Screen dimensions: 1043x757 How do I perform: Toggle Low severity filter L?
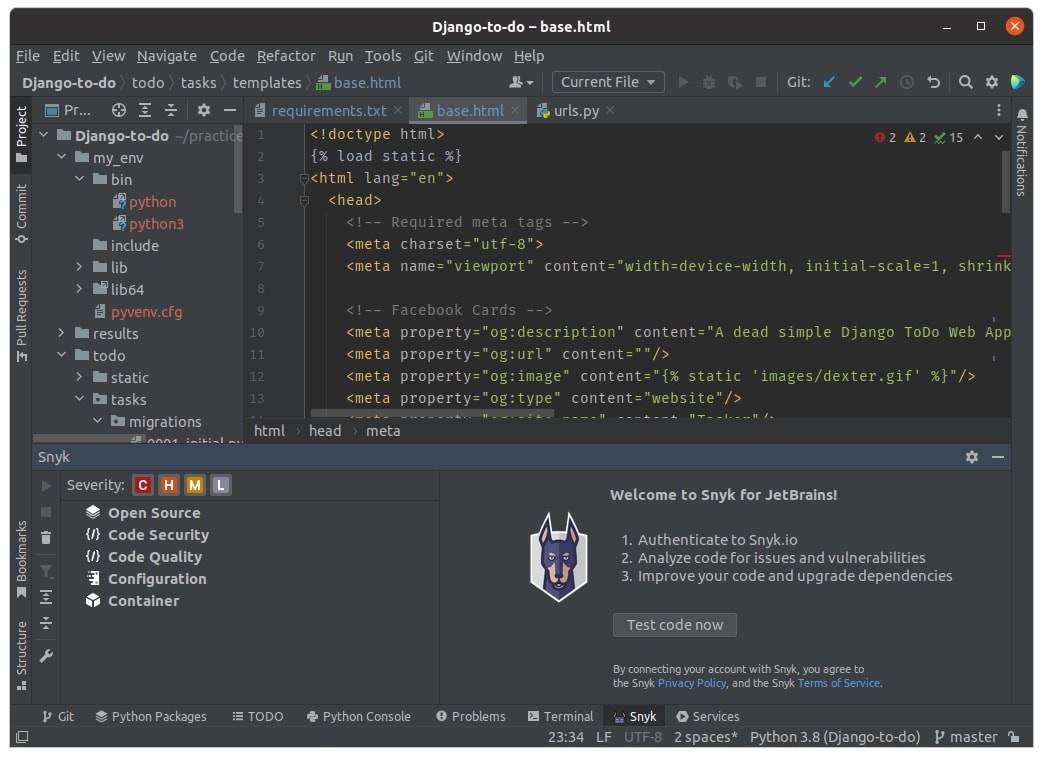point(221,486)
